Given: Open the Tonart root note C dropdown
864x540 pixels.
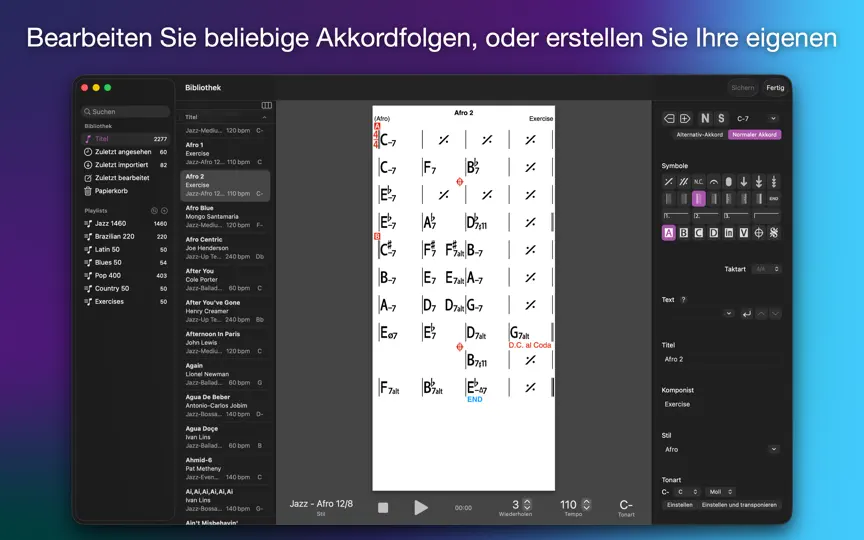Looking at the screenshot, I should (687, 492).
